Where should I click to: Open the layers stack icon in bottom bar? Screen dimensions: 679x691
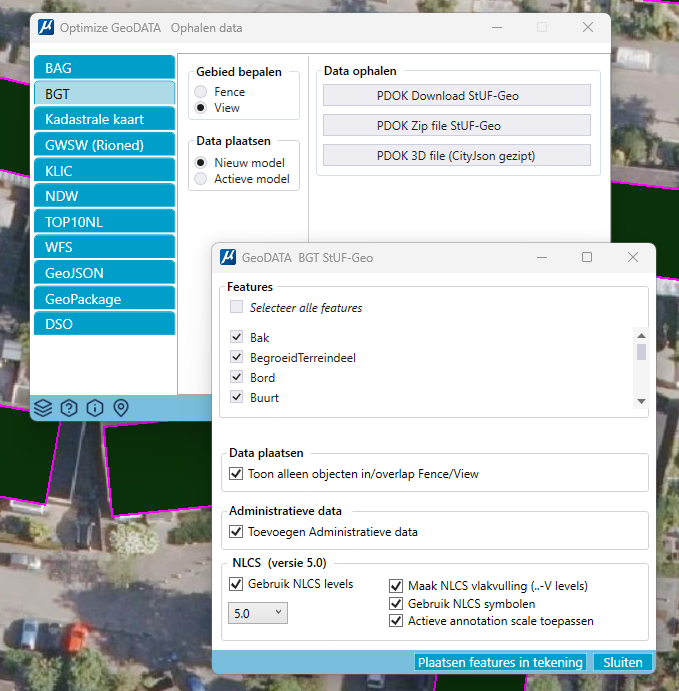[x=43, y=408]
